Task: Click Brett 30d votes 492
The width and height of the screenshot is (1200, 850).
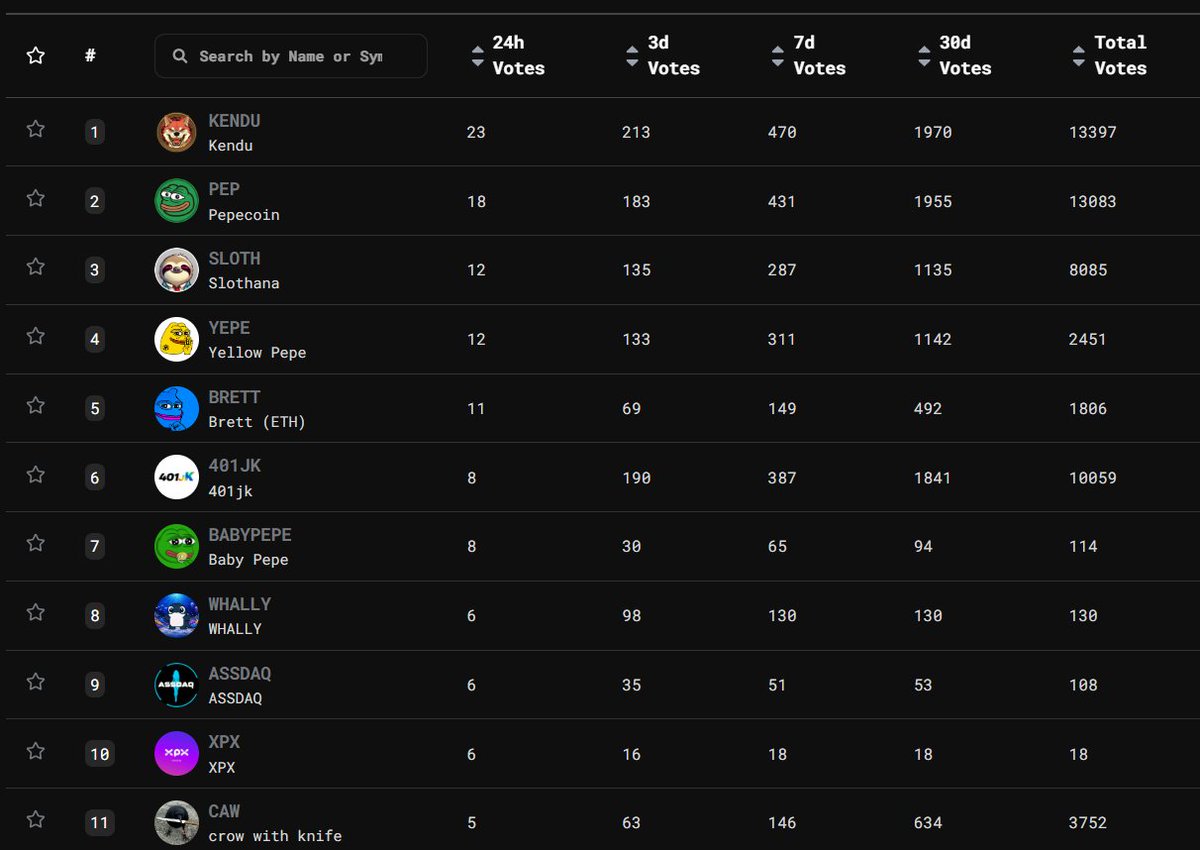Action: point(928,408)
